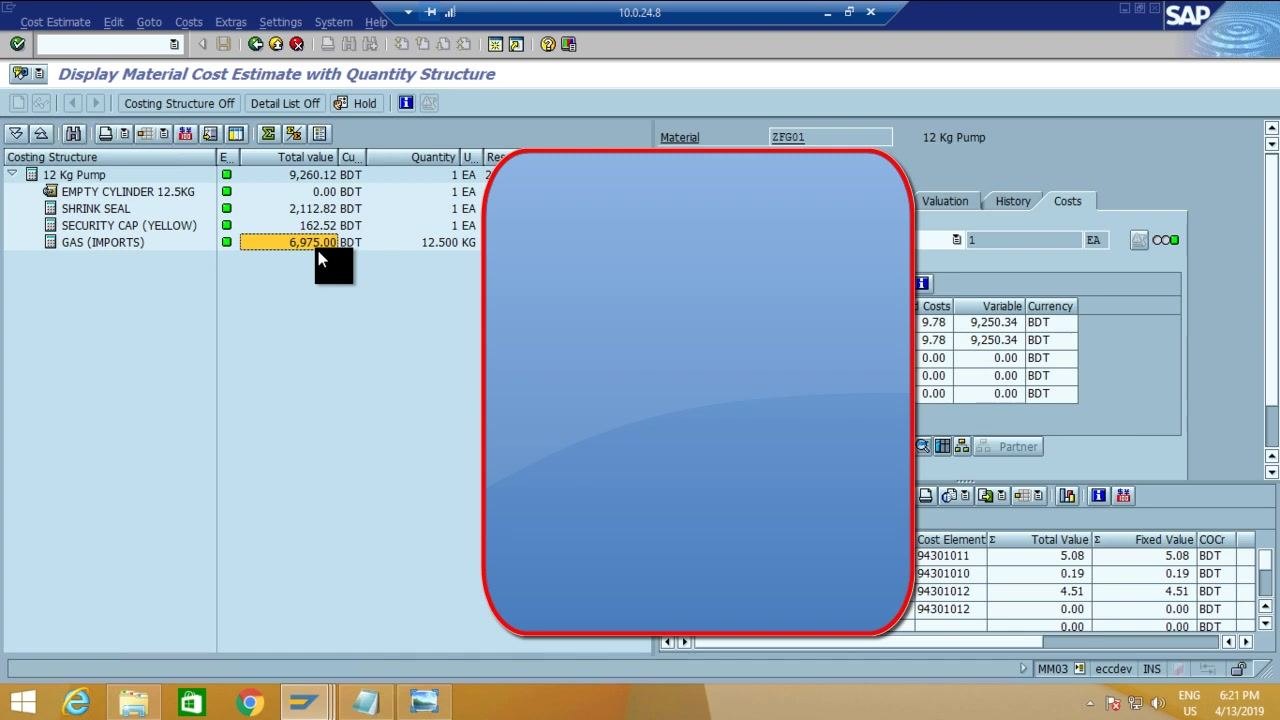Click the Find binoculars icon above tree
This screenshot has height=720, width=1280.
pos(73,134)
